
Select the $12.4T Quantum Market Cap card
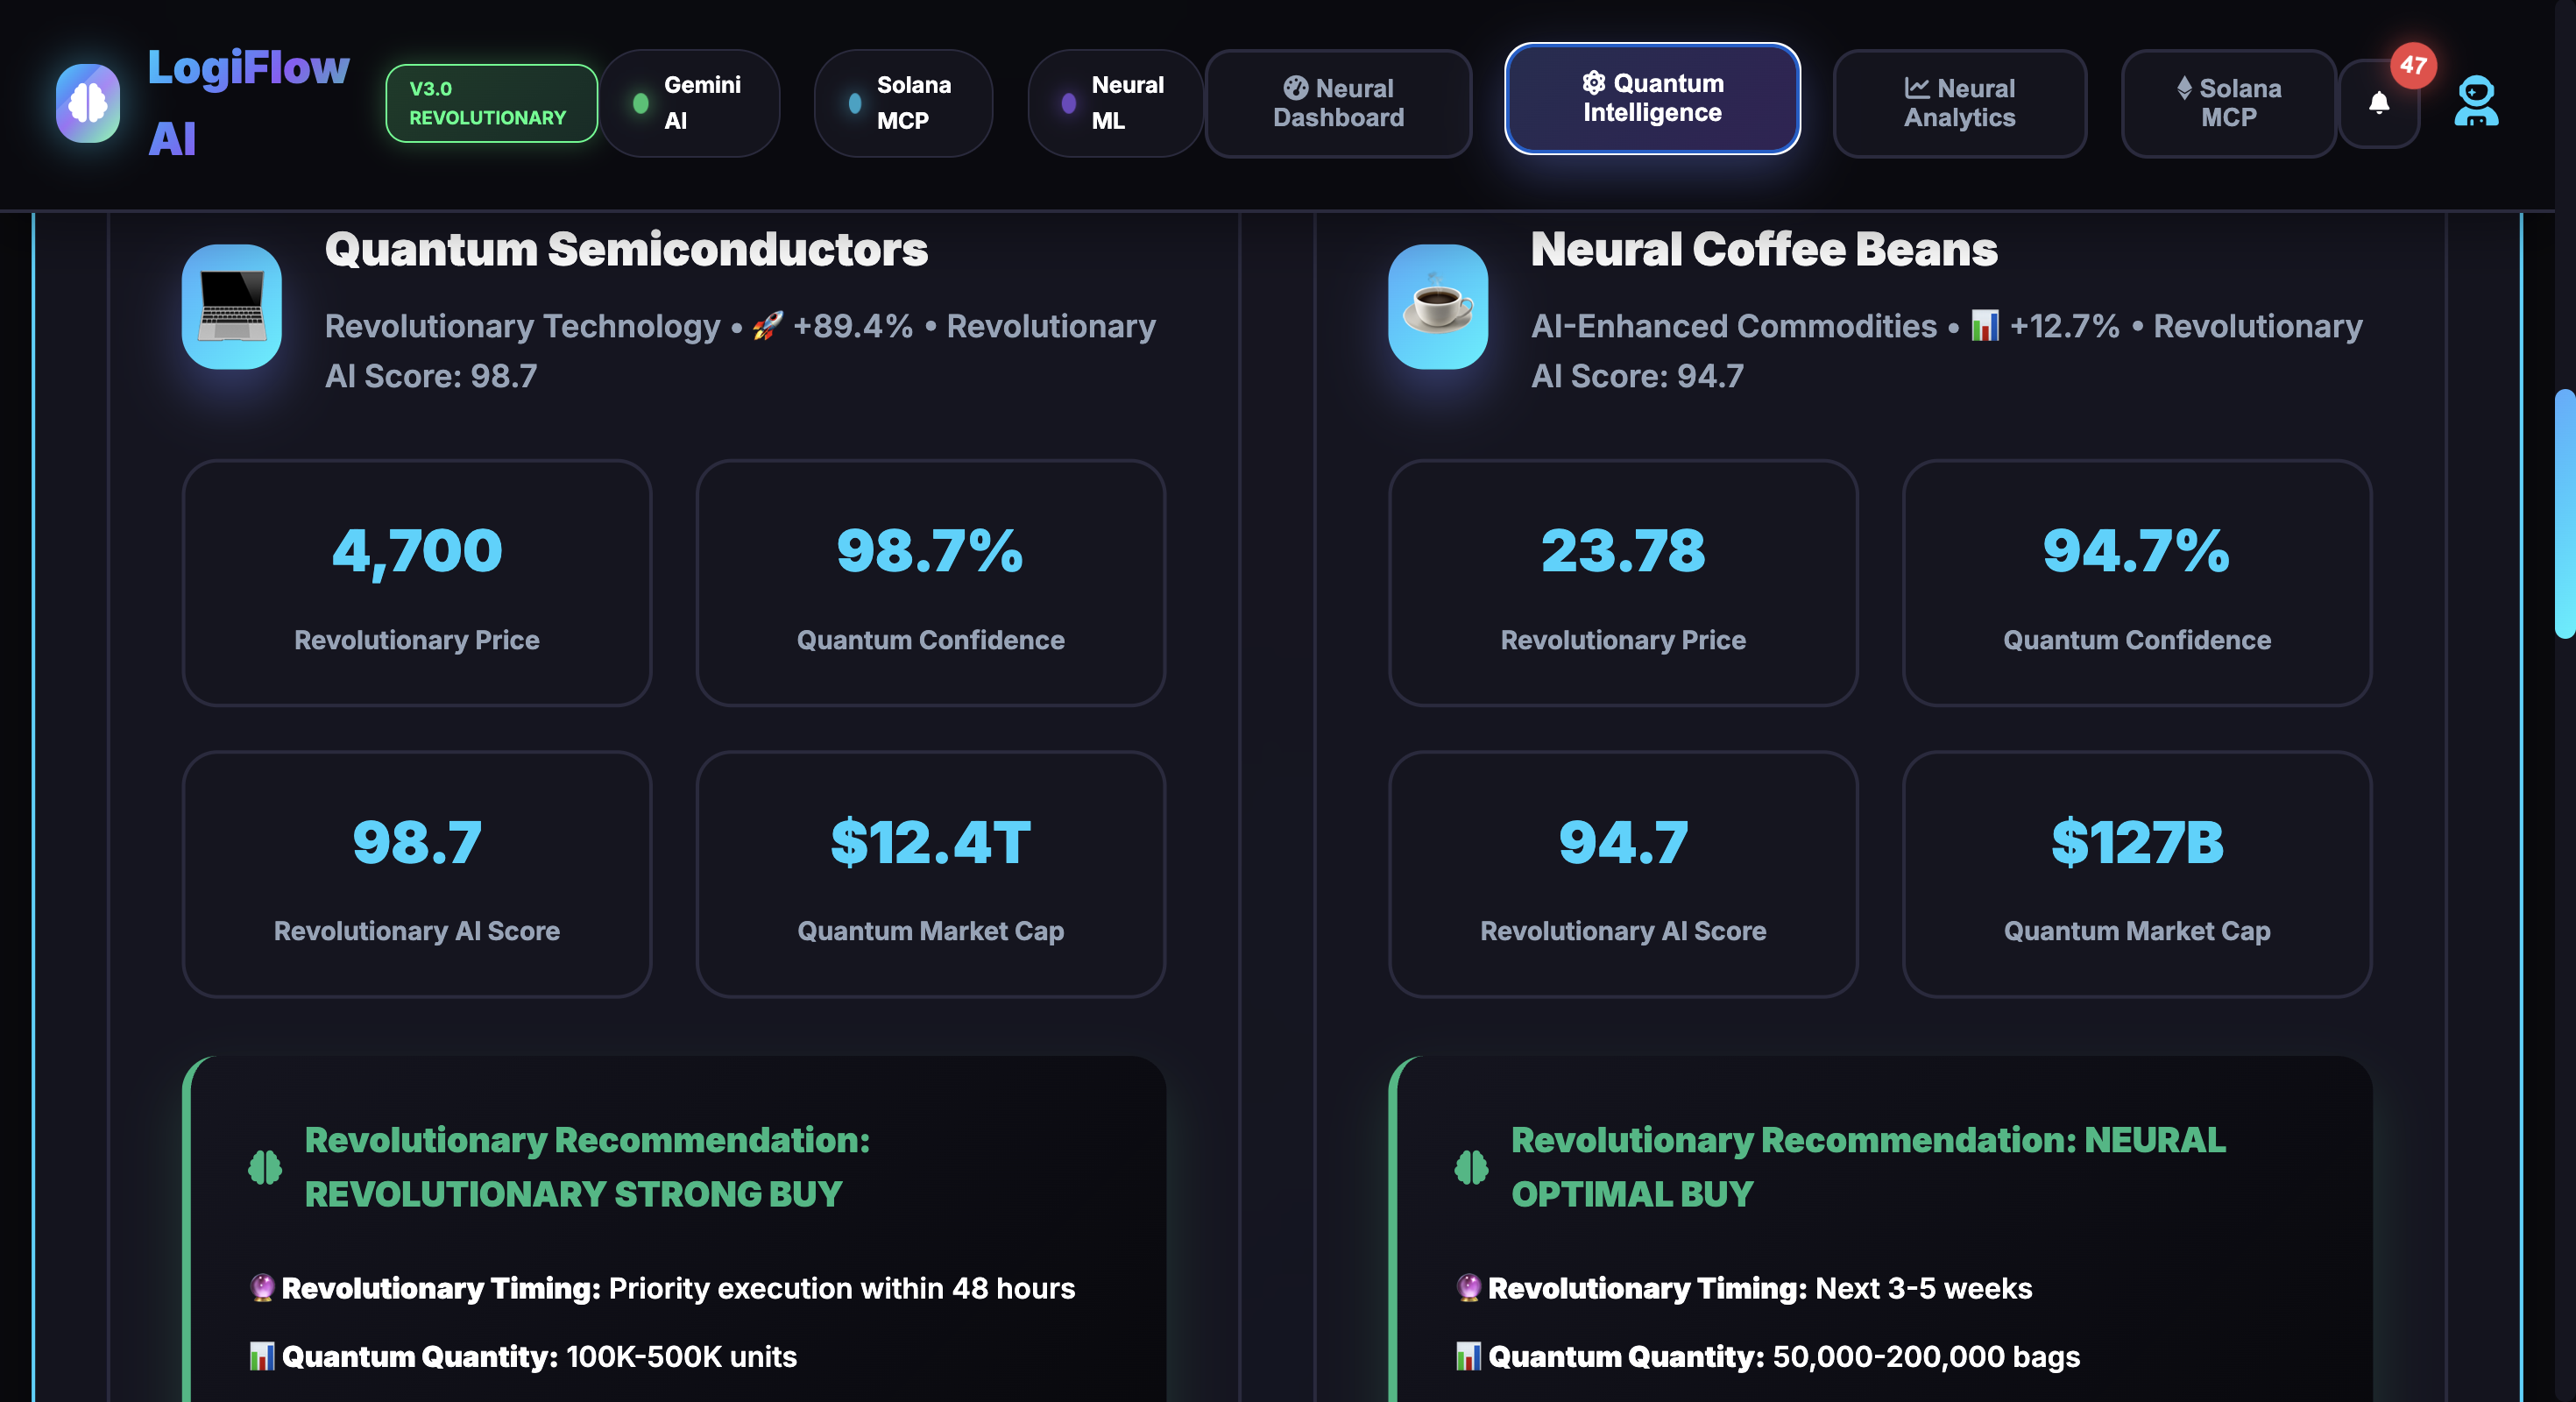coord(930,874)
